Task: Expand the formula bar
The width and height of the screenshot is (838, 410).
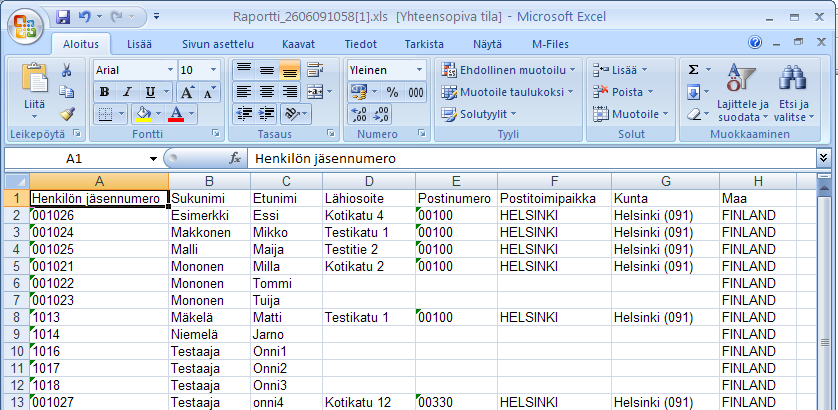Action: pyautogui.click(x=823, y=158)
